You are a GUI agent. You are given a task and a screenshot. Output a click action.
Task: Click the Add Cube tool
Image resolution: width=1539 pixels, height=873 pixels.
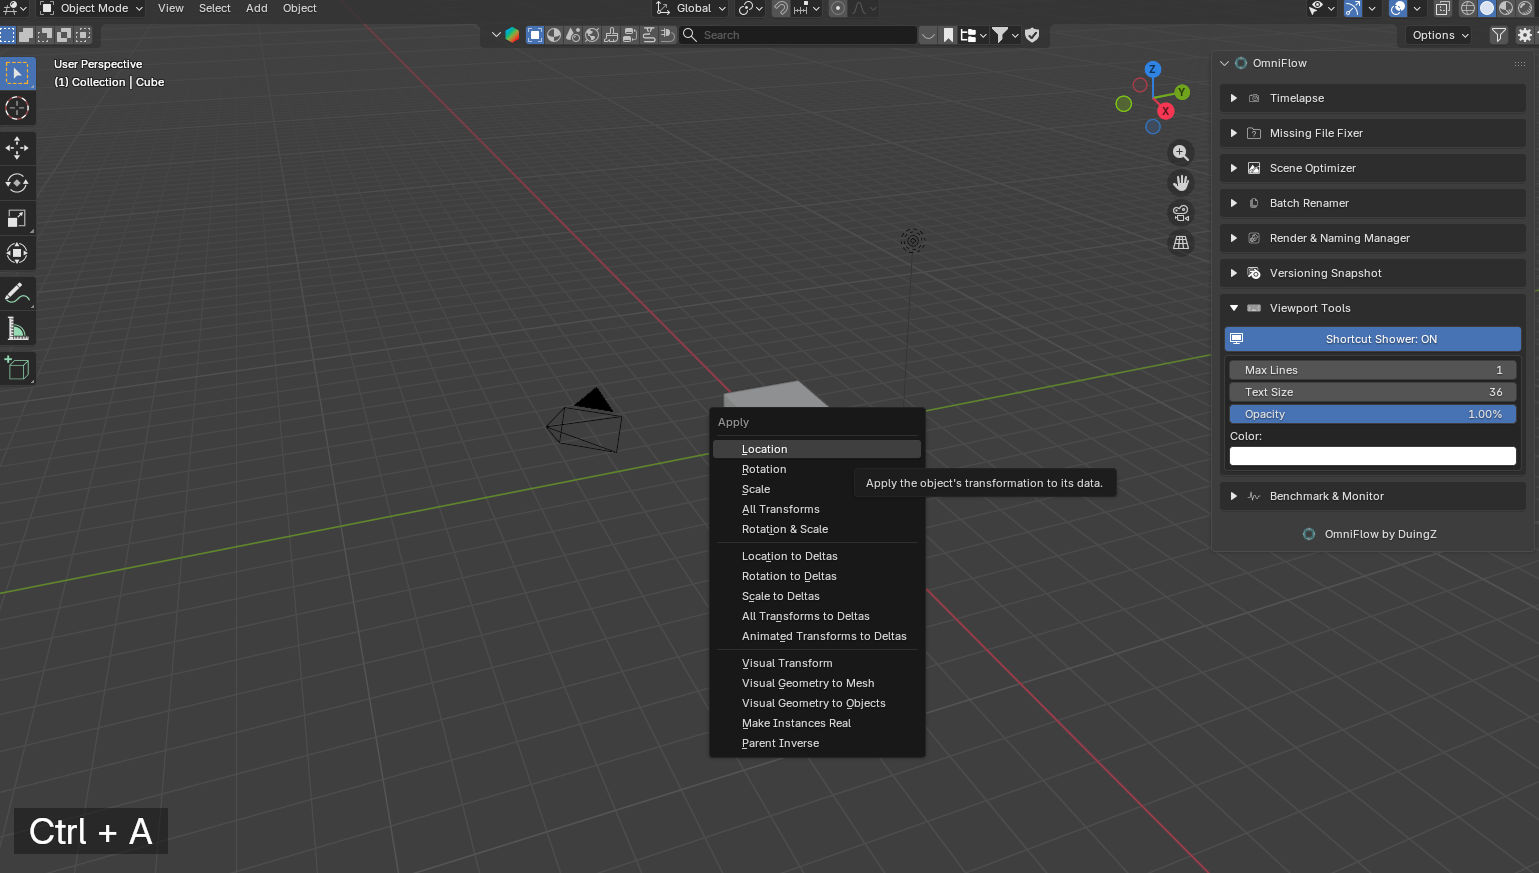[17, 368]
